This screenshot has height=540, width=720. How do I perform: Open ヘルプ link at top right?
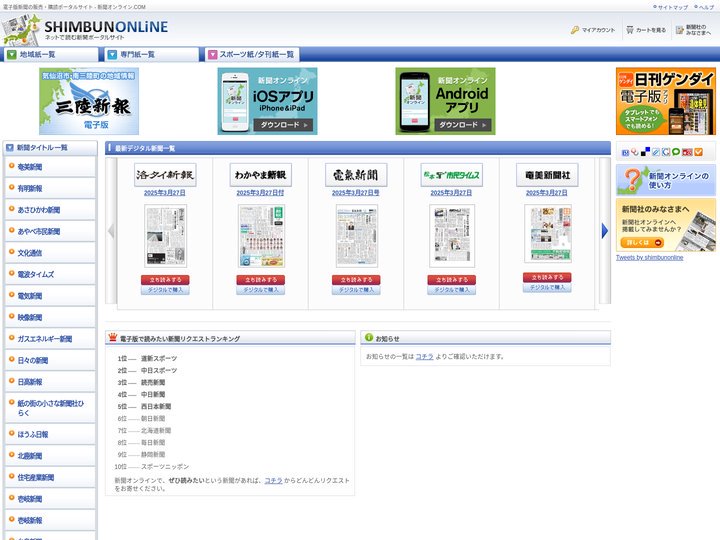tap(704, 7)
